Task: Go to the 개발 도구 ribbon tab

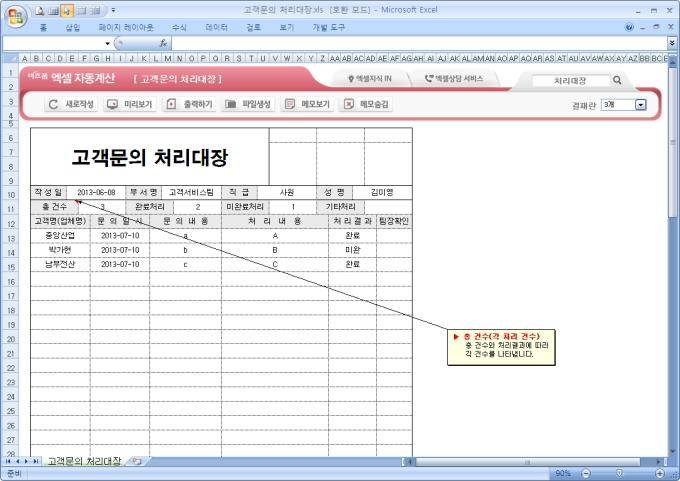Action: (328, 27)
